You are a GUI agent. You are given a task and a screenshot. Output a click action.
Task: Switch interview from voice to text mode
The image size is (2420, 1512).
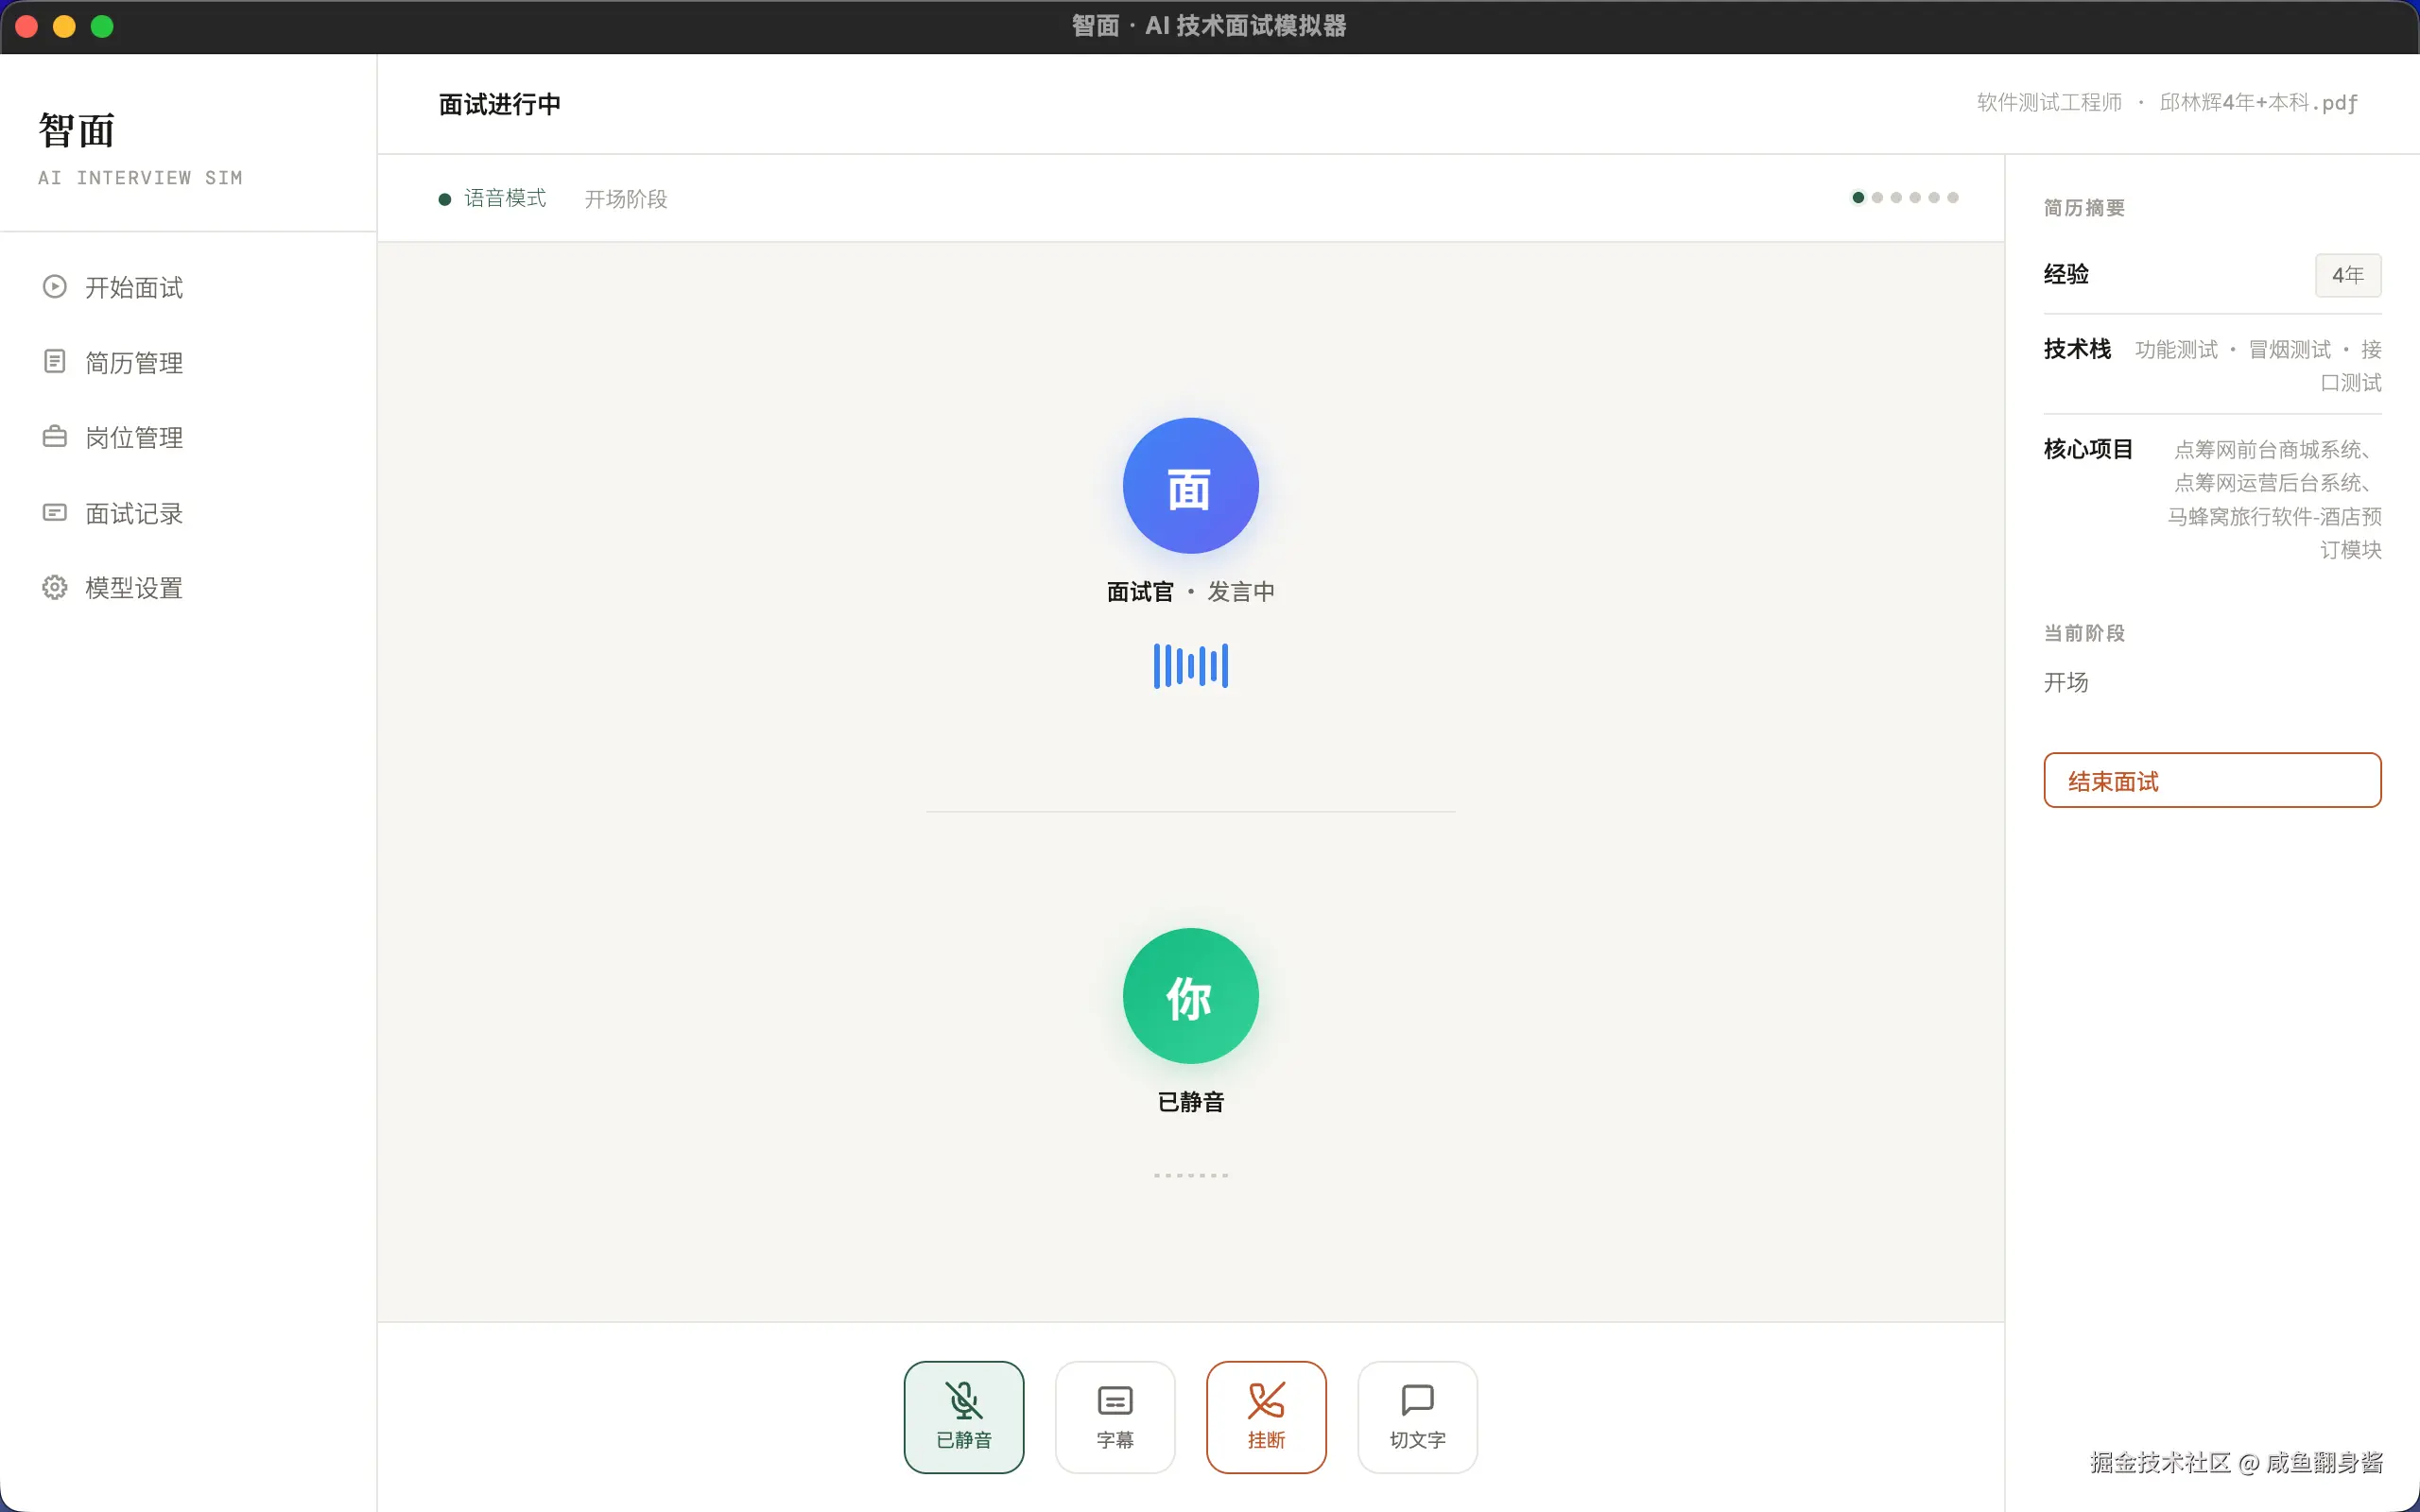(x=1416, y=1416)
